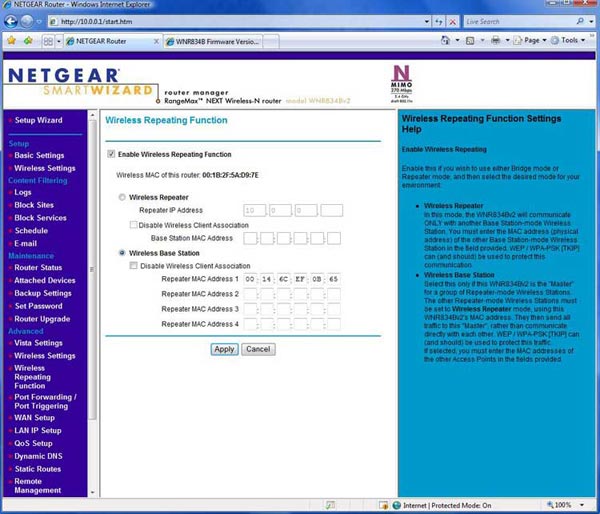Screen dimensions: 600x514
Task: Open the Home button dropdown arrow
Action: tap(457, 40)
